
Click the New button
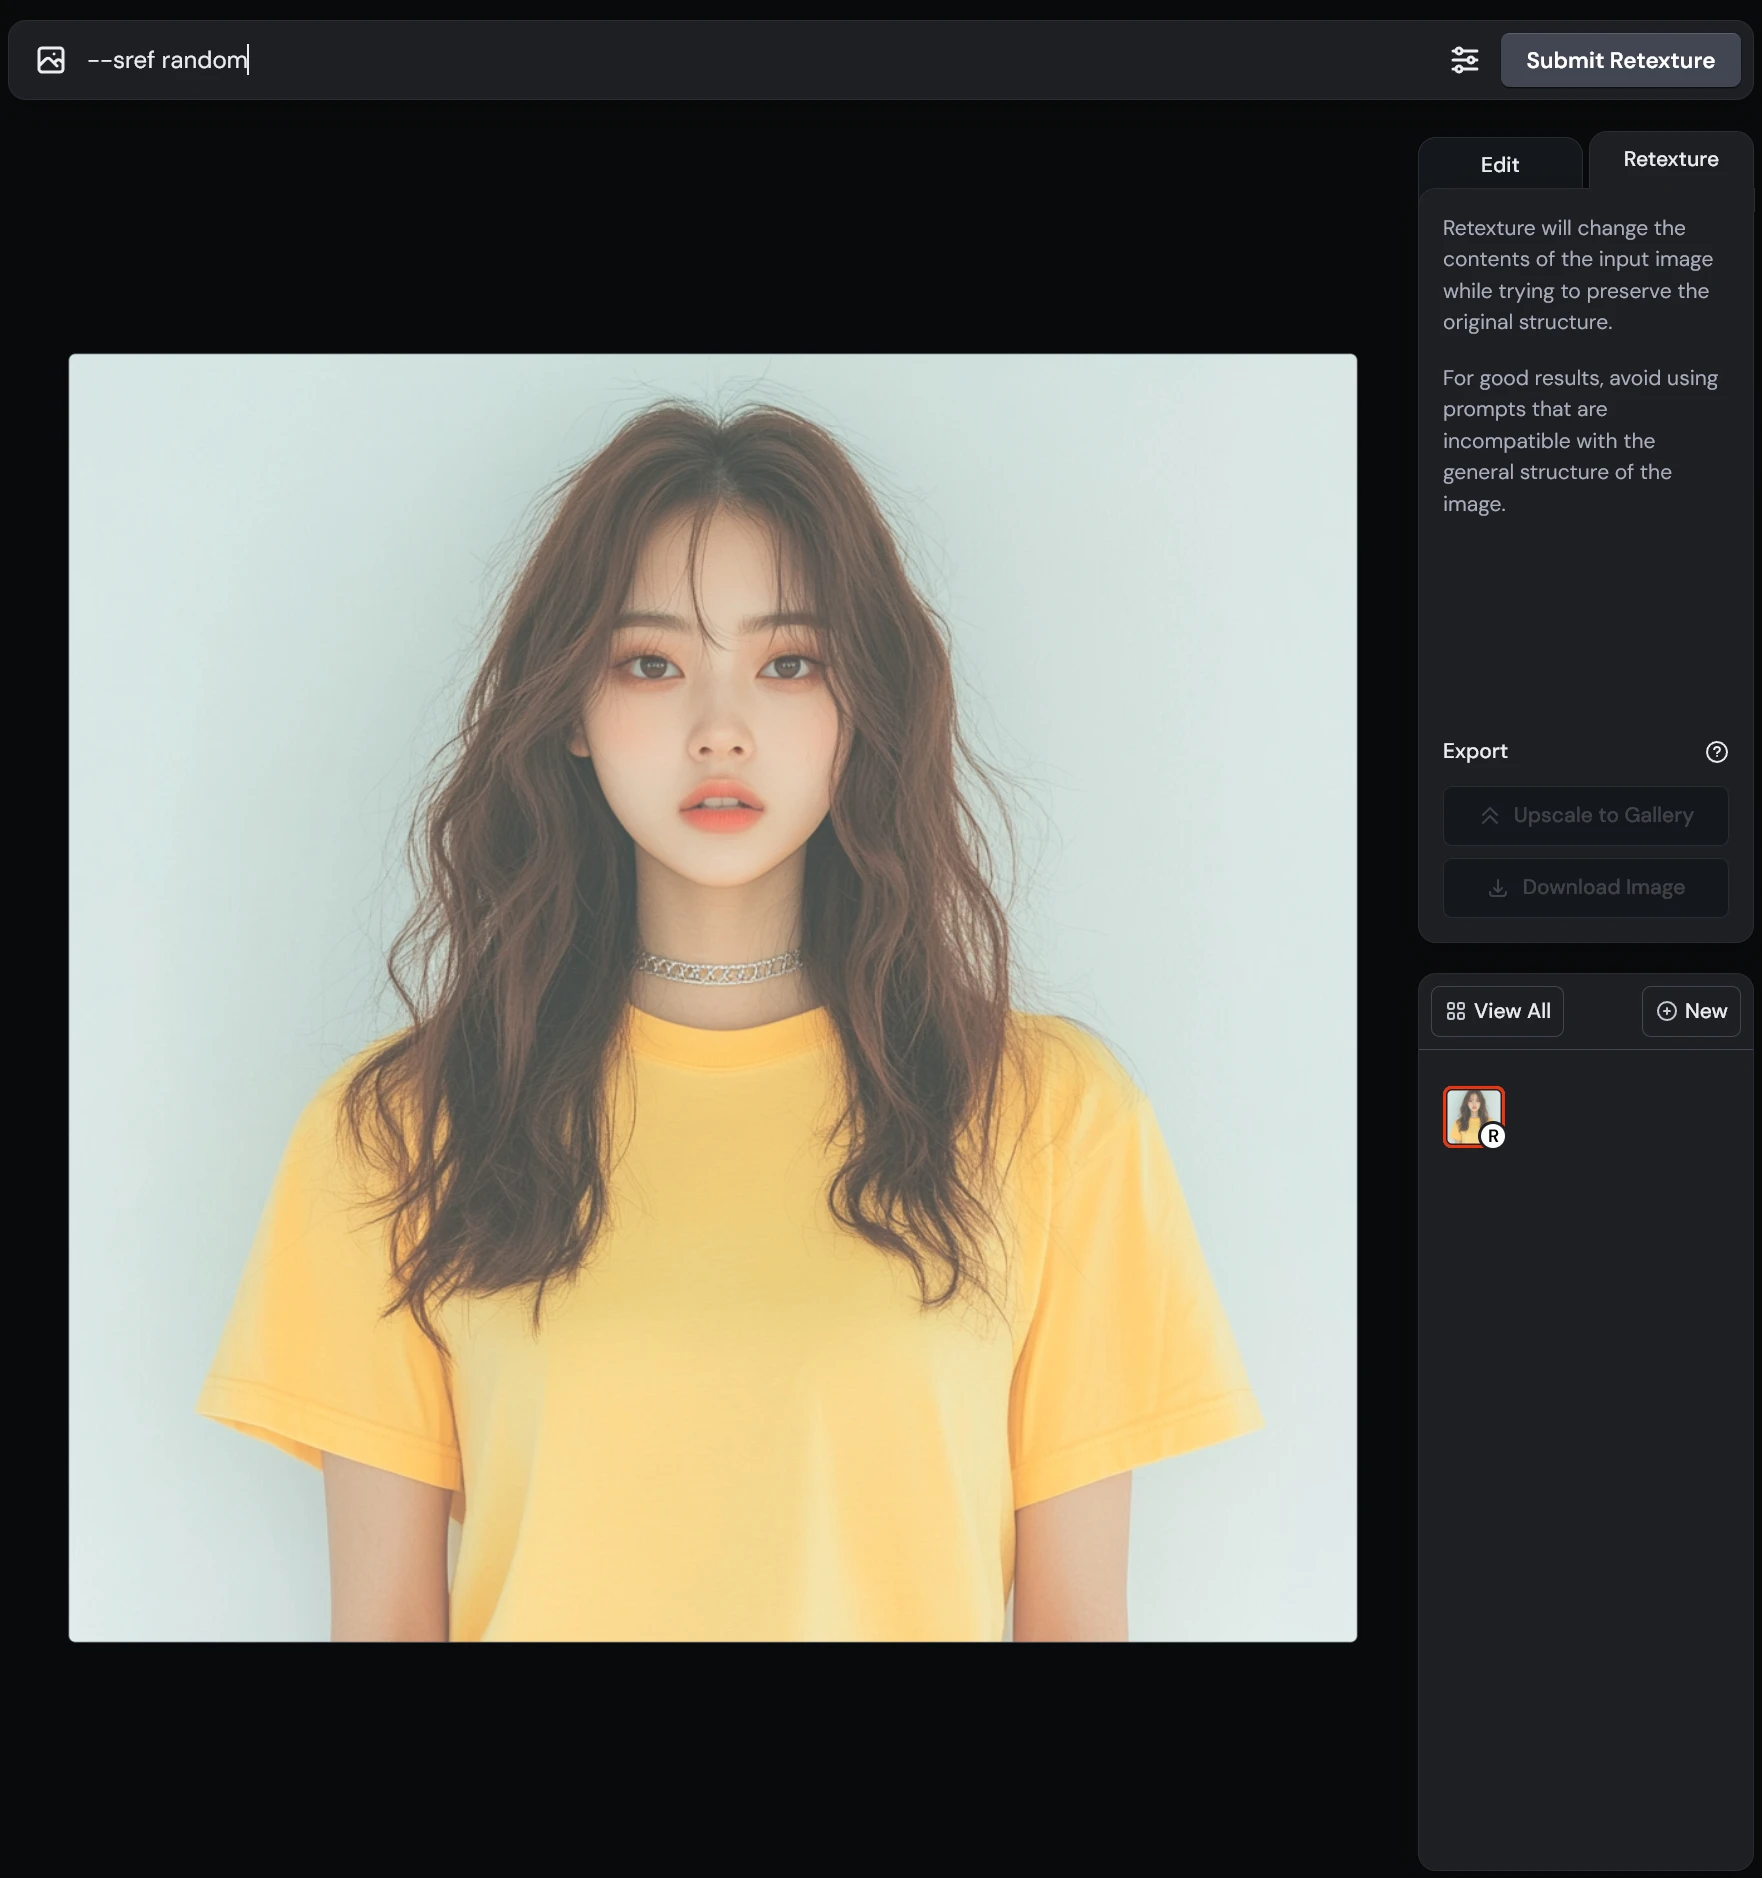[1691, 1011]
